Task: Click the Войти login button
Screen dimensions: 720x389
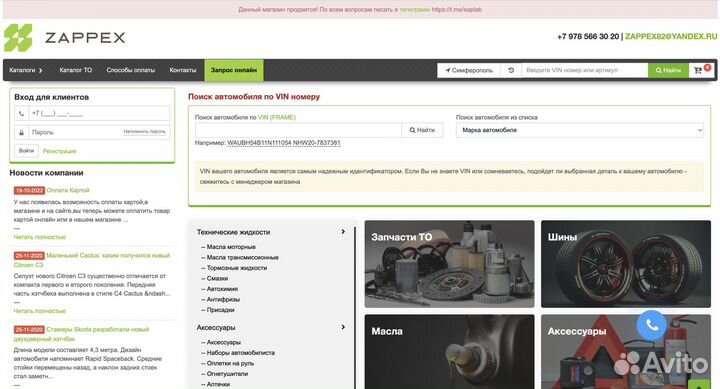Action: [26, 151]
